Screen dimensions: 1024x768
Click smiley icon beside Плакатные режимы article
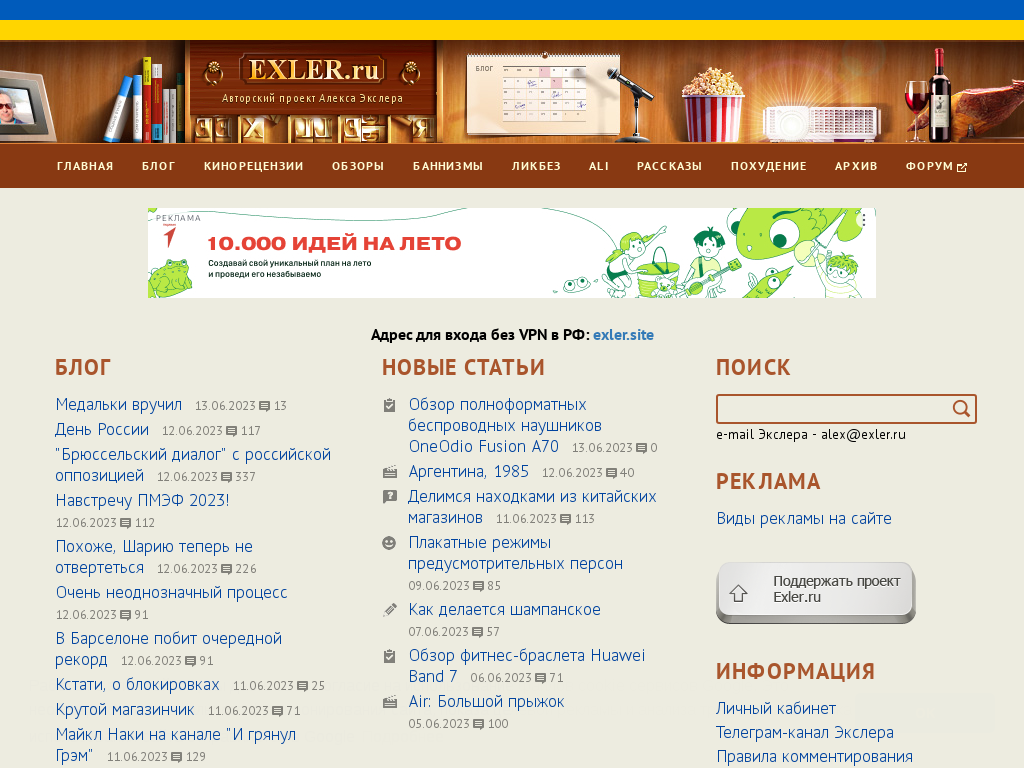[389, 543]
